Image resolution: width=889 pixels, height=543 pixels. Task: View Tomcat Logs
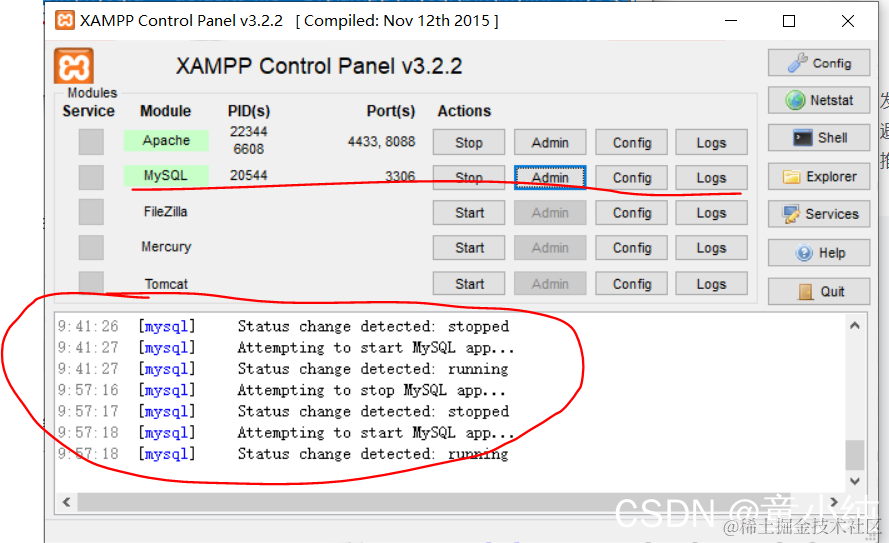[711, 283]
